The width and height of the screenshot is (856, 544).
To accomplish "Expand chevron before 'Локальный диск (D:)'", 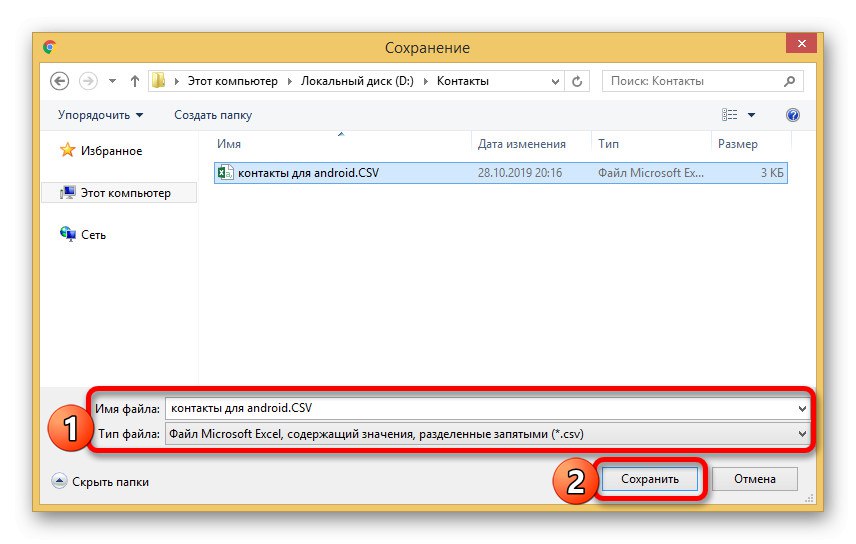I will coord(289,81).
